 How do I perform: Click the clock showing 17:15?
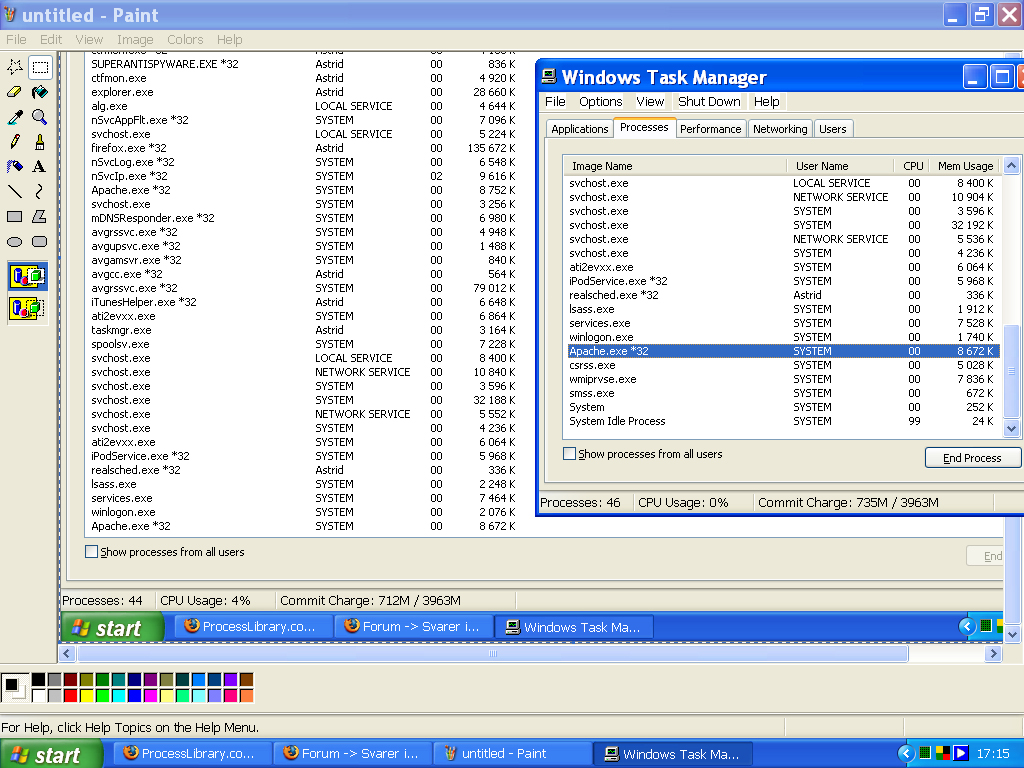coord(993,754)
